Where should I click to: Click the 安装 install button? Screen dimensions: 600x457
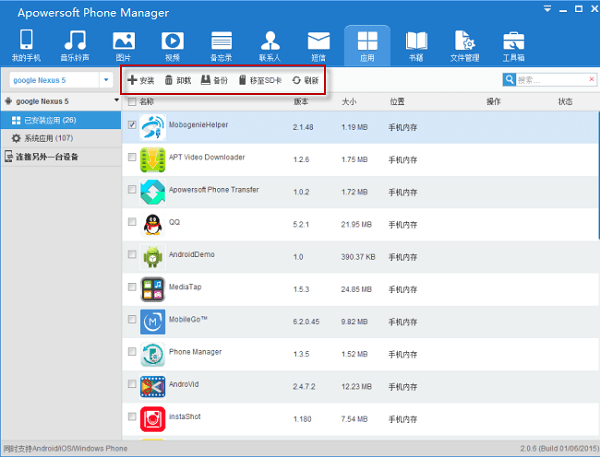[141, 79]
